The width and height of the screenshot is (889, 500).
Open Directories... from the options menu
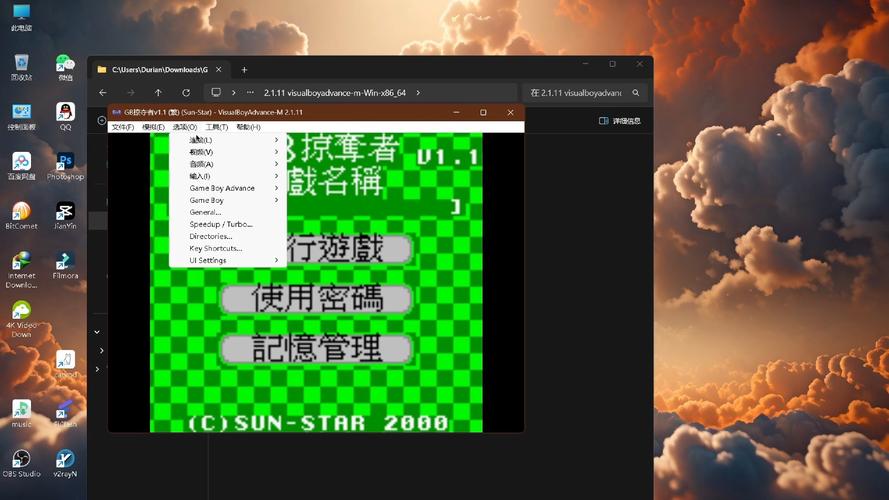pos(228,236)
